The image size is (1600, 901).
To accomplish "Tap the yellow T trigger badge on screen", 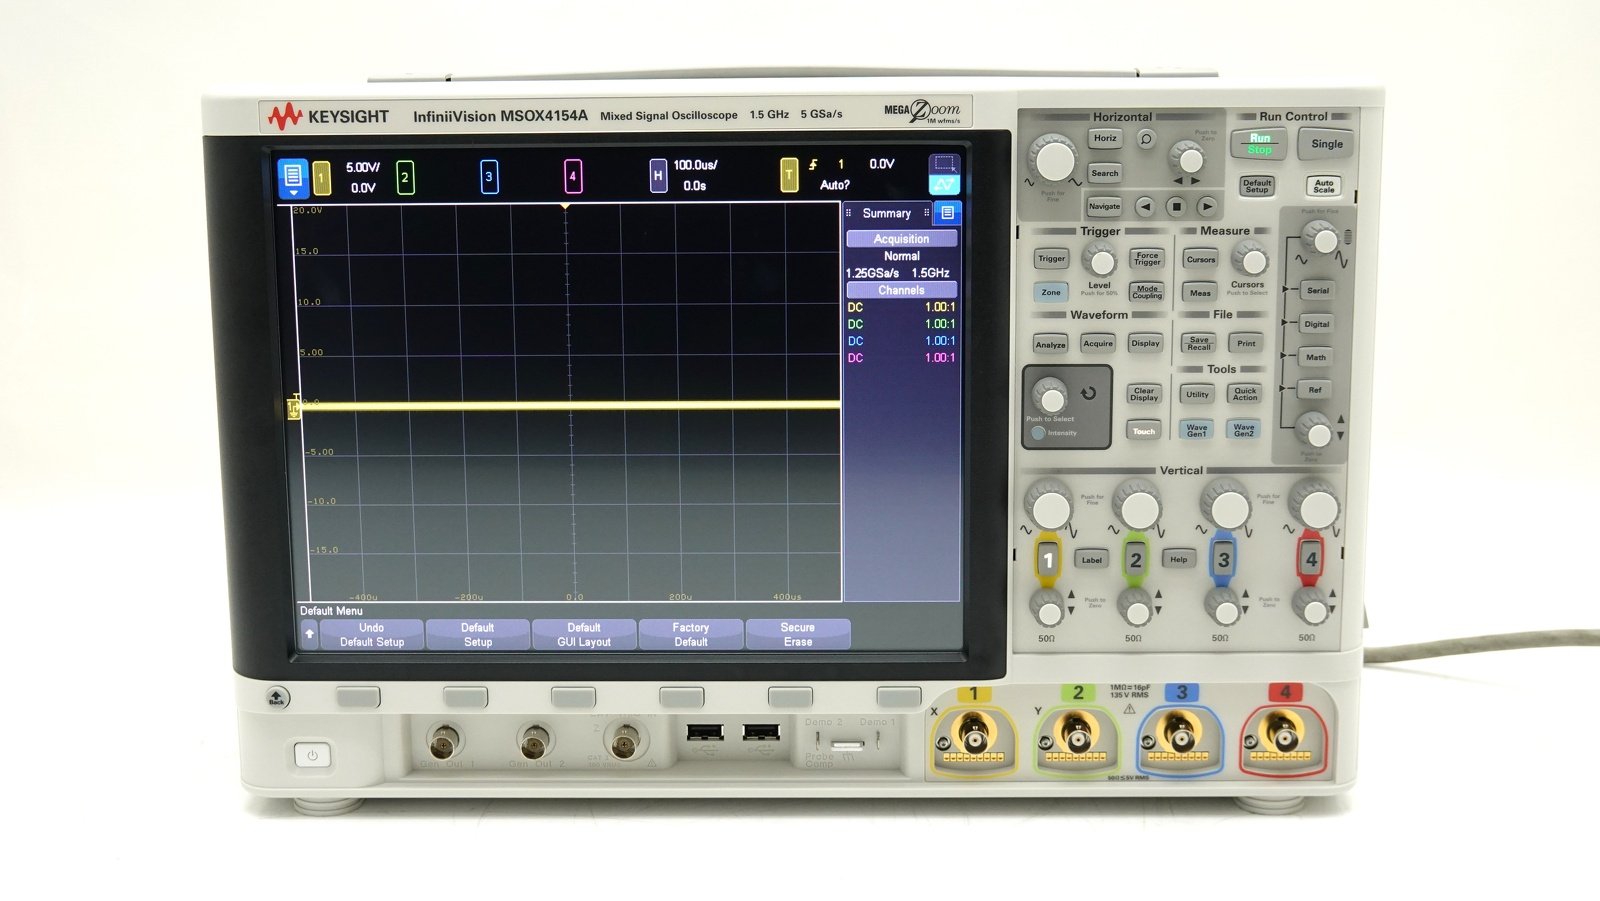I will coord(789,174).
